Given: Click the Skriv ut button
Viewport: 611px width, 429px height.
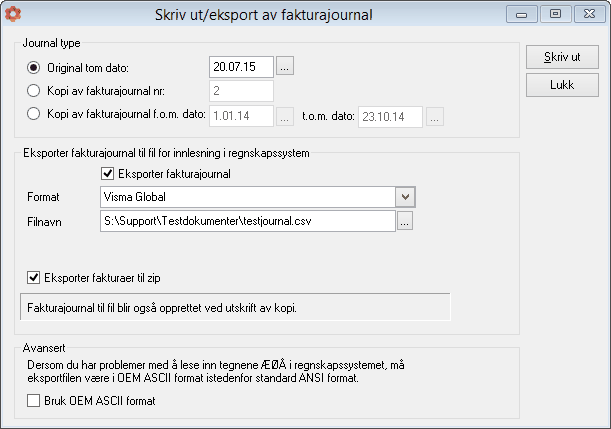Looking at the screenshot, I should pos(562,57).
